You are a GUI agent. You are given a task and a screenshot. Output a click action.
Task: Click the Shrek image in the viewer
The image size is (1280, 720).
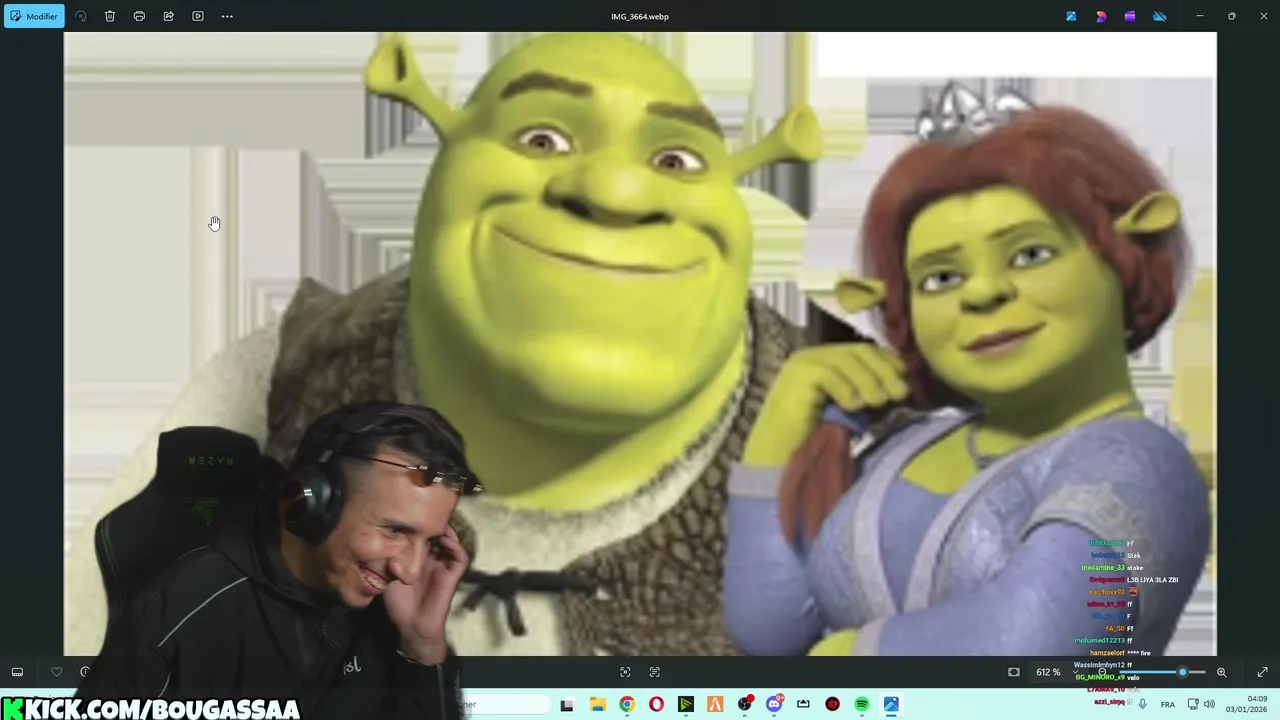coord(640,344)
